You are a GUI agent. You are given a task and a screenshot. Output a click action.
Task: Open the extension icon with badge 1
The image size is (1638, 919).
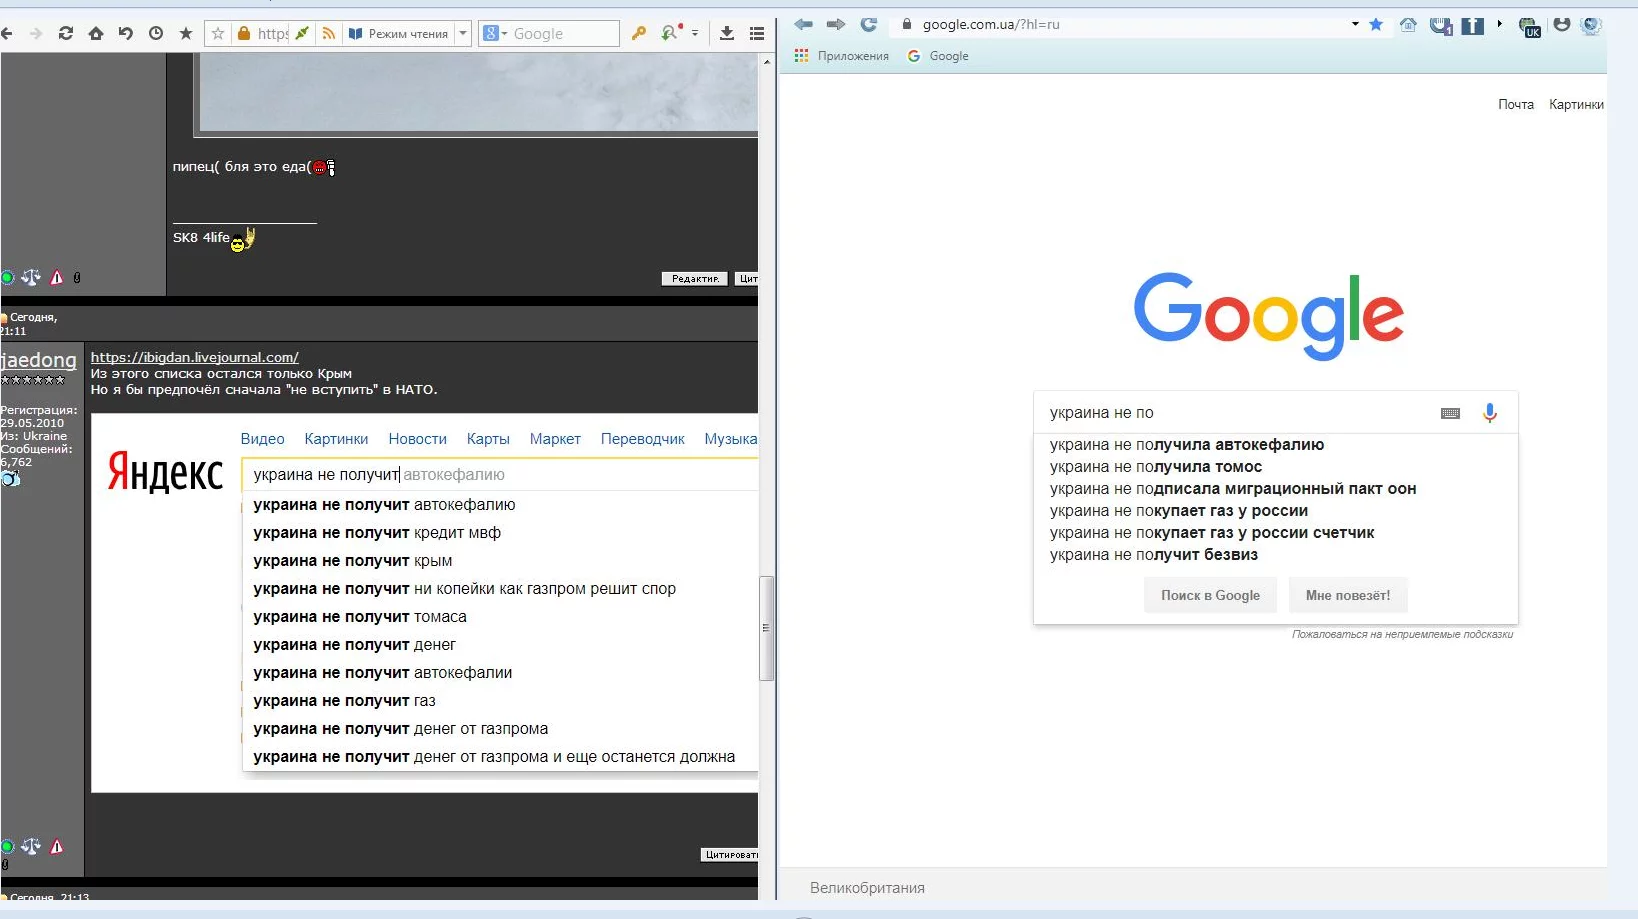click(1441, 26)
